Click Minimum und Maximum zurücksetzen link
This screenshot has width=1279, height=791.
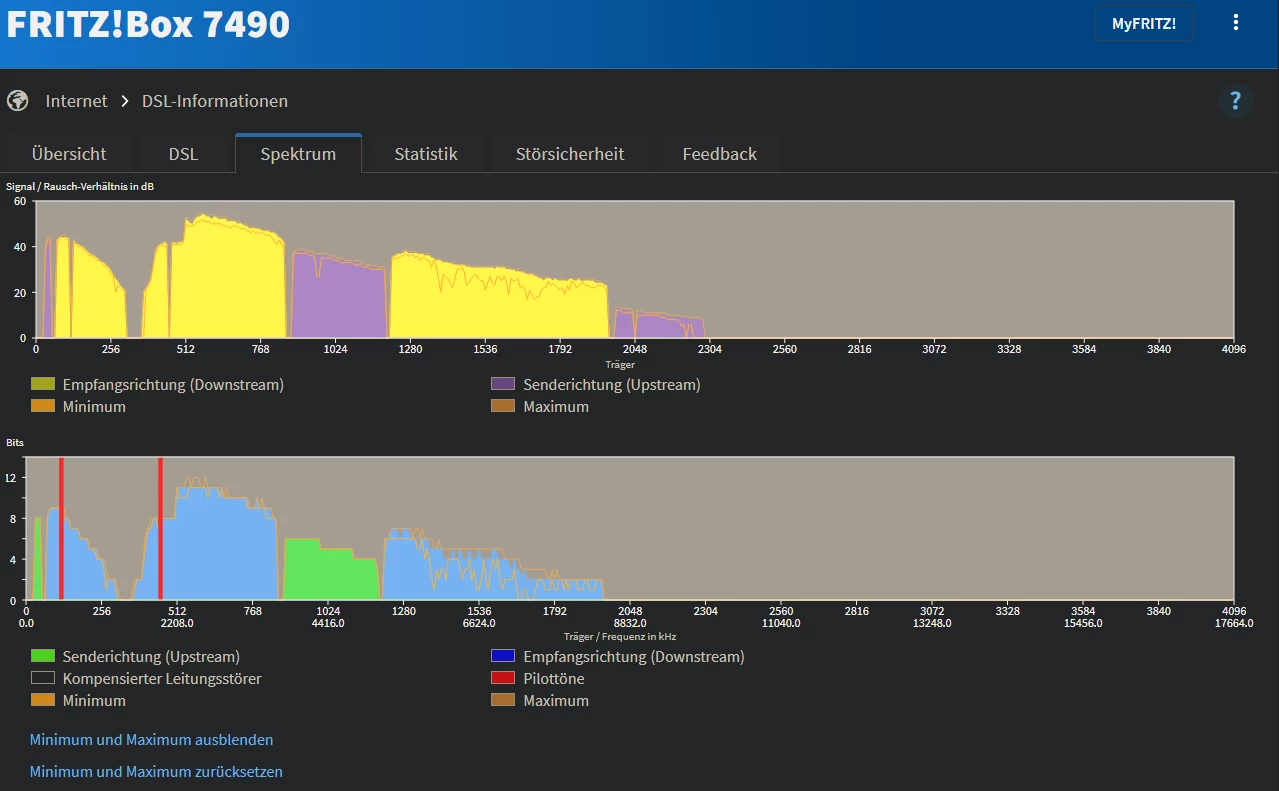[x=156, y=772]
